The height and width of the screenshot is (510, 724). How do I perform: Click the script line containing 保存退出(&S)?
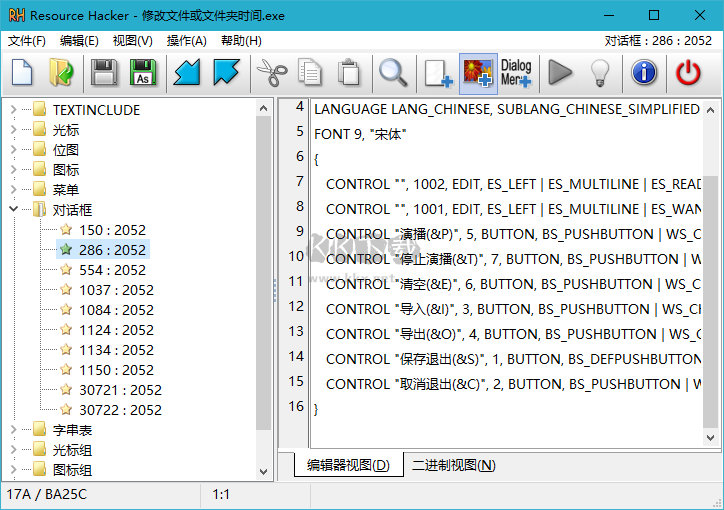pyautogui.click(x=513, y=359)
